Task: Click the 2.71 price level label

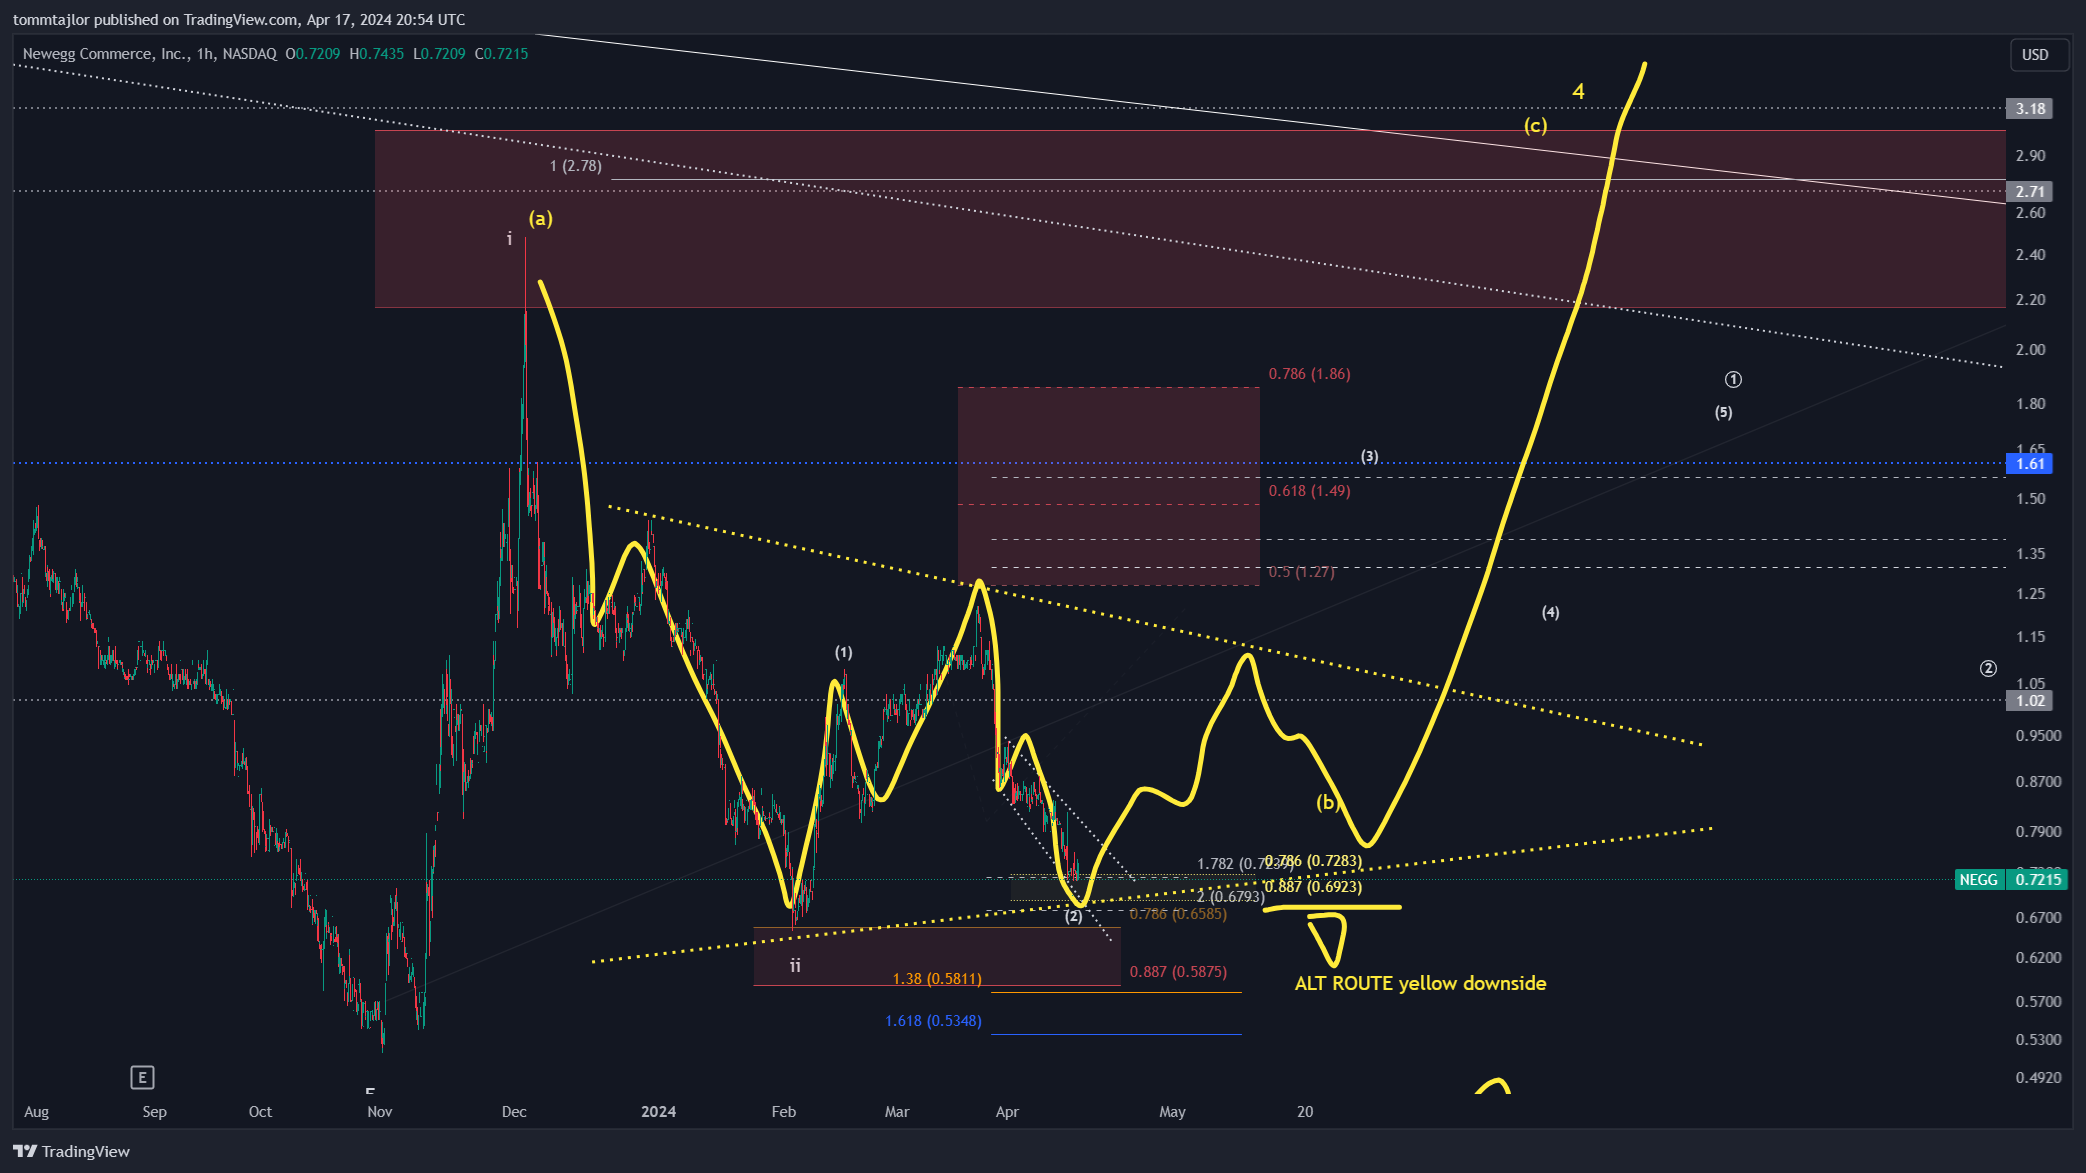Action: [2030, 191]
